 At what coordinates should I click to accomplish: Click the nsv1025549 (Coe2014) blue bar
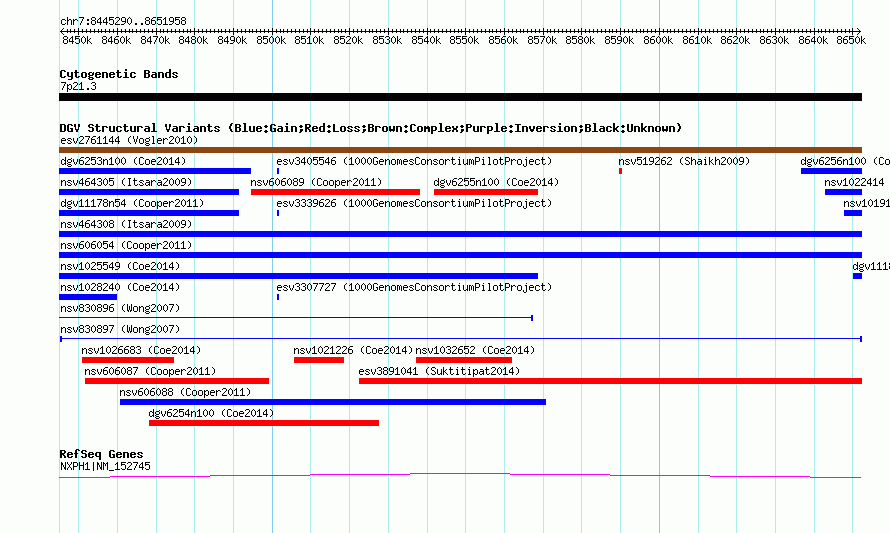[299, 276]
